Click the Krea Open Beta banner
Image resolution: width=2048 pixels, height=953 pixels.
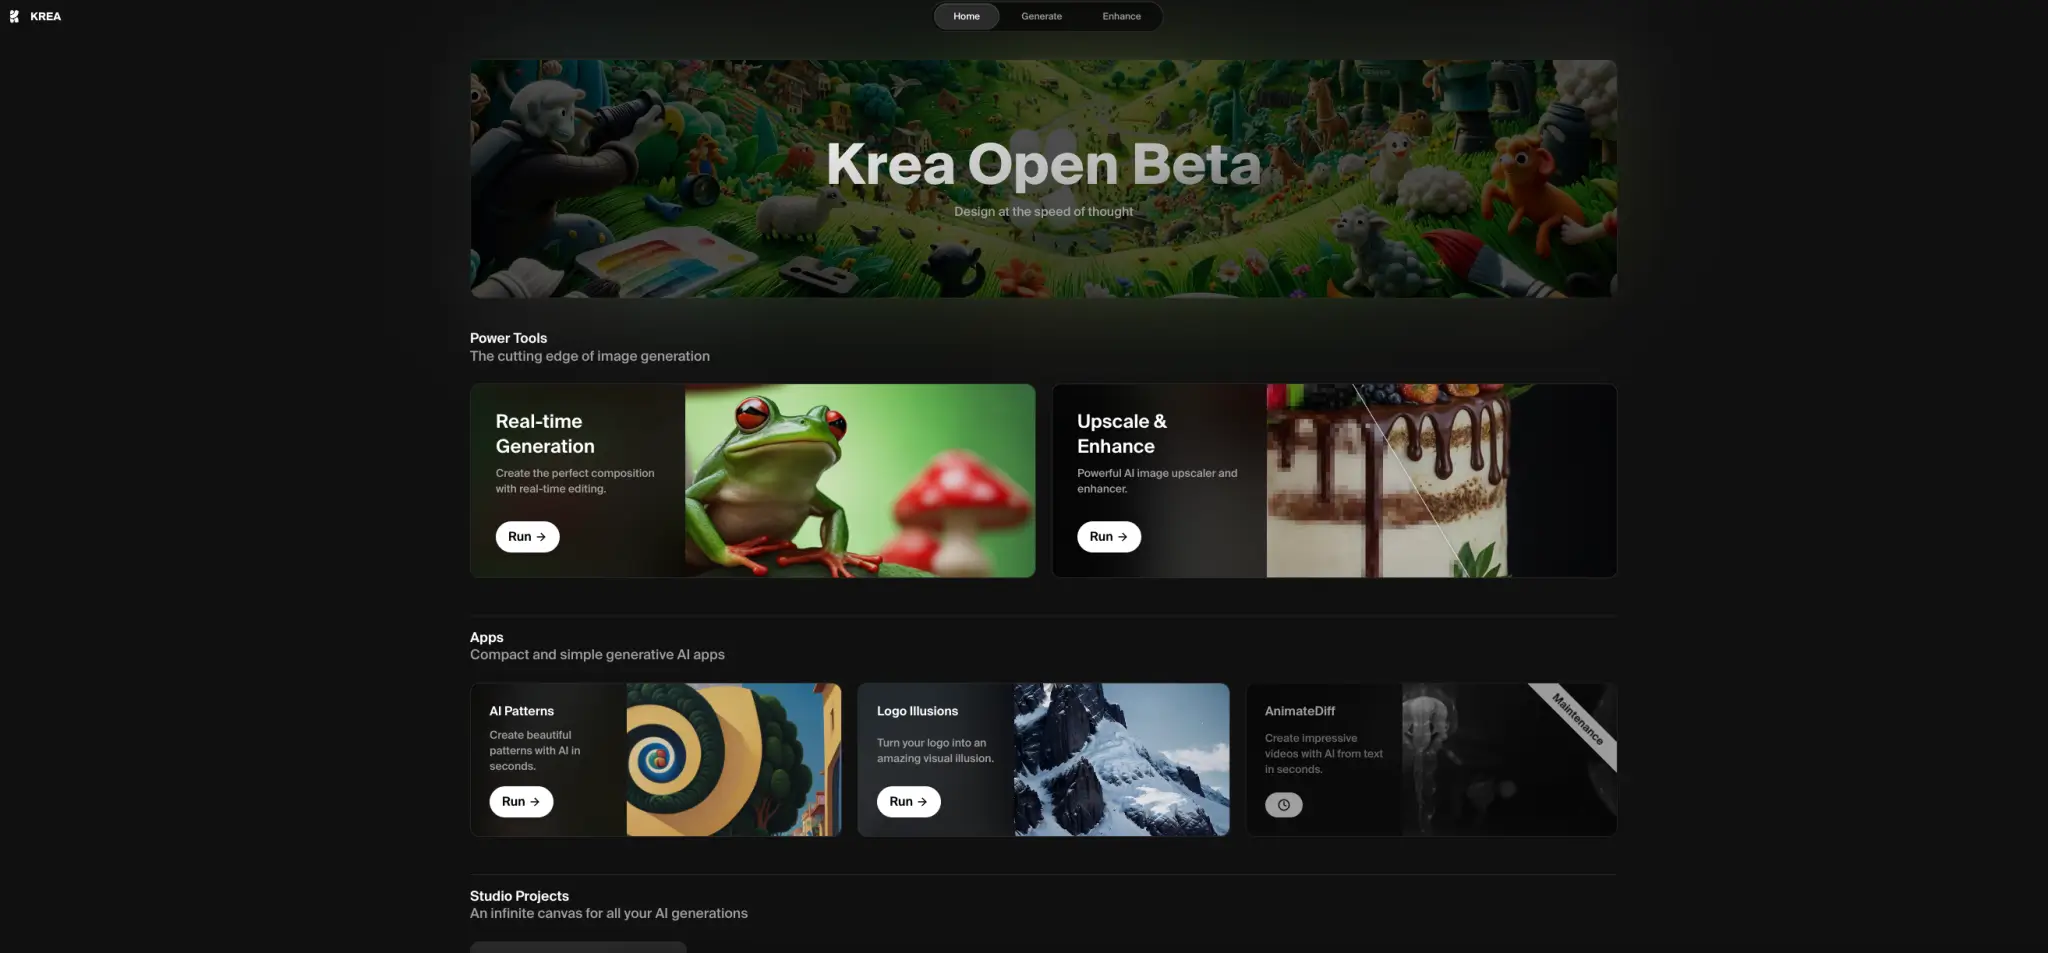(x=1043, y=178)
